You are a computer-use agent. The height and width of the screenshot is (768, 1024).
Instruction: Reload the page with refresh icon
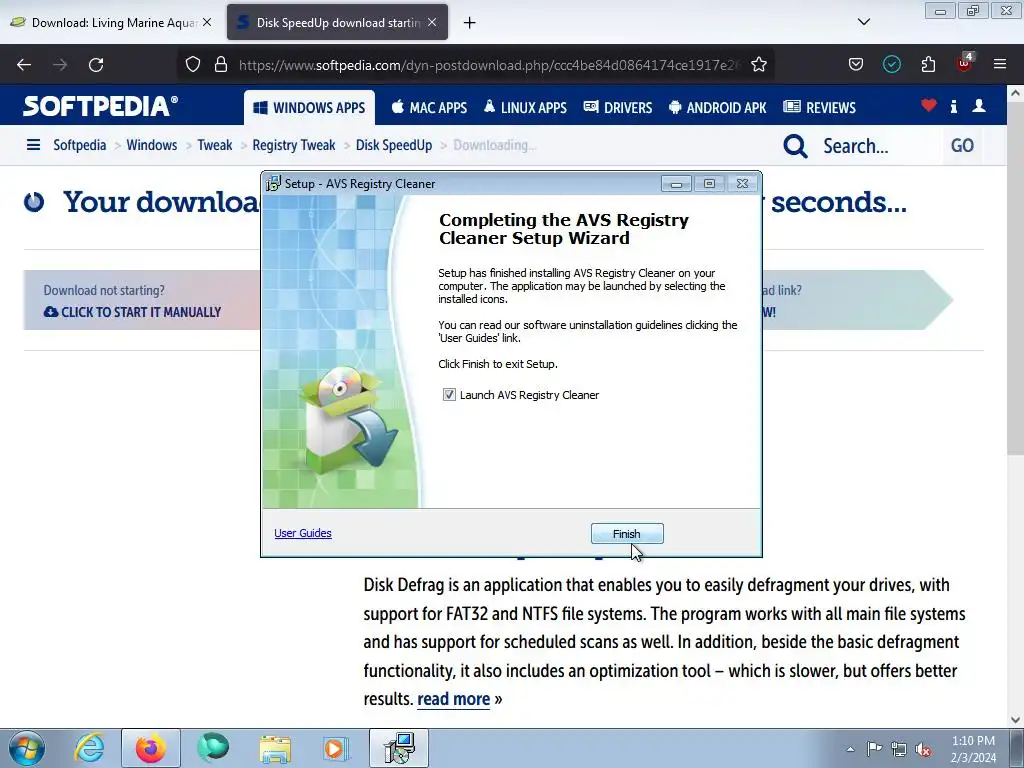pos(96,65)
